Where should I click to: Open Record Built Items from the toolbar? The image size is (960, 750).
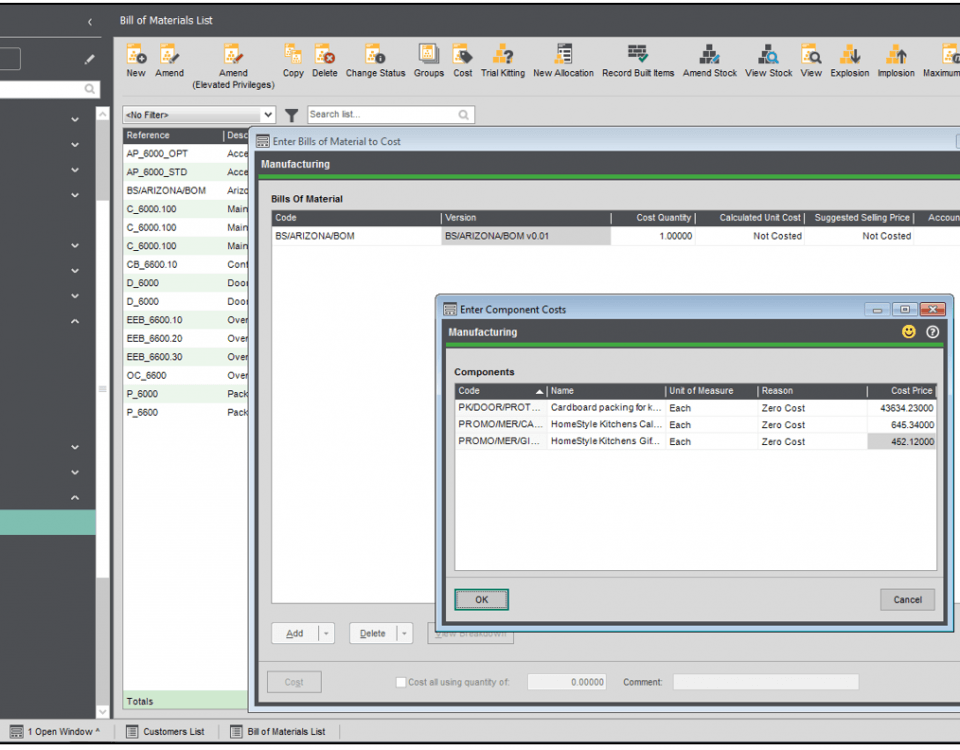[x=638, y=61]
